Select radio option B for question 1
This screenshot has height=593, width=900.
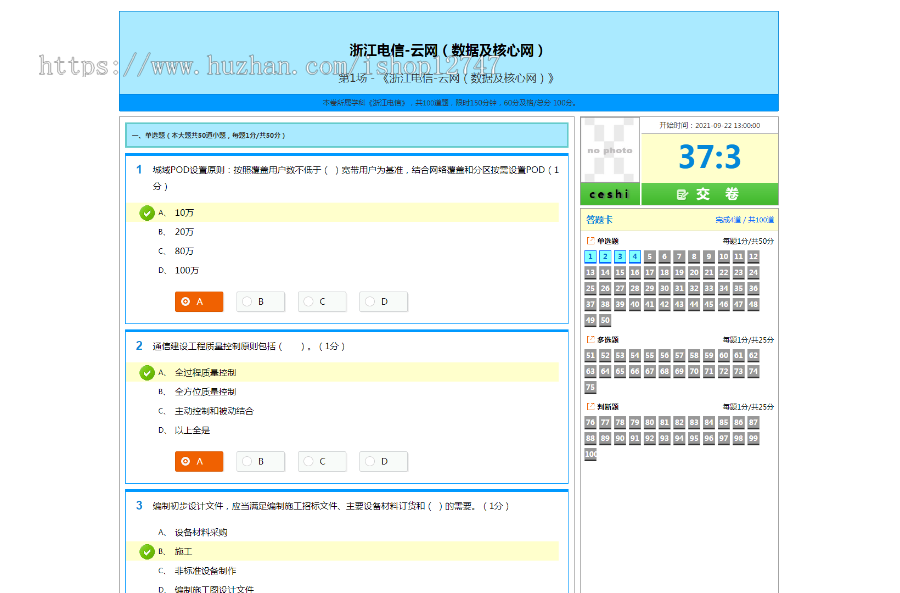click(260, 301)
